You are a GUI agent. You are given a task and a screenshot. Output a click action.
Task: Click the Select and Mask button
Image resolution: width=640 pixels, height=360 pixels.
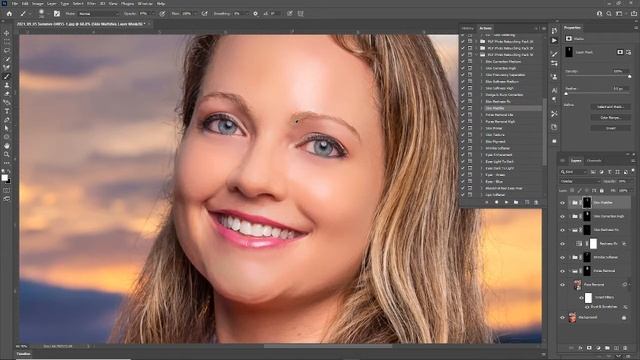[611, 107]
